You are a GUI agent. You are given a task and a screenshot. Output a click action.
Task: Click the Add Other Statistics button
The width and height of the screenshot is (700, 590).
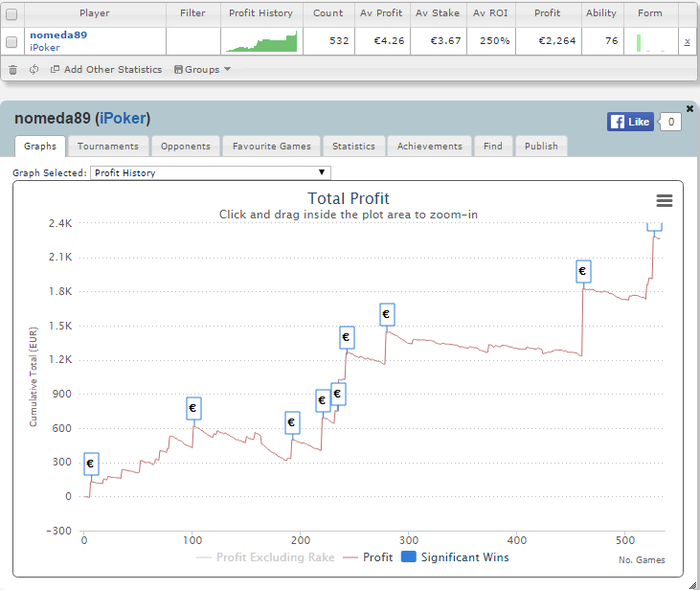click(x=106, y=70)
